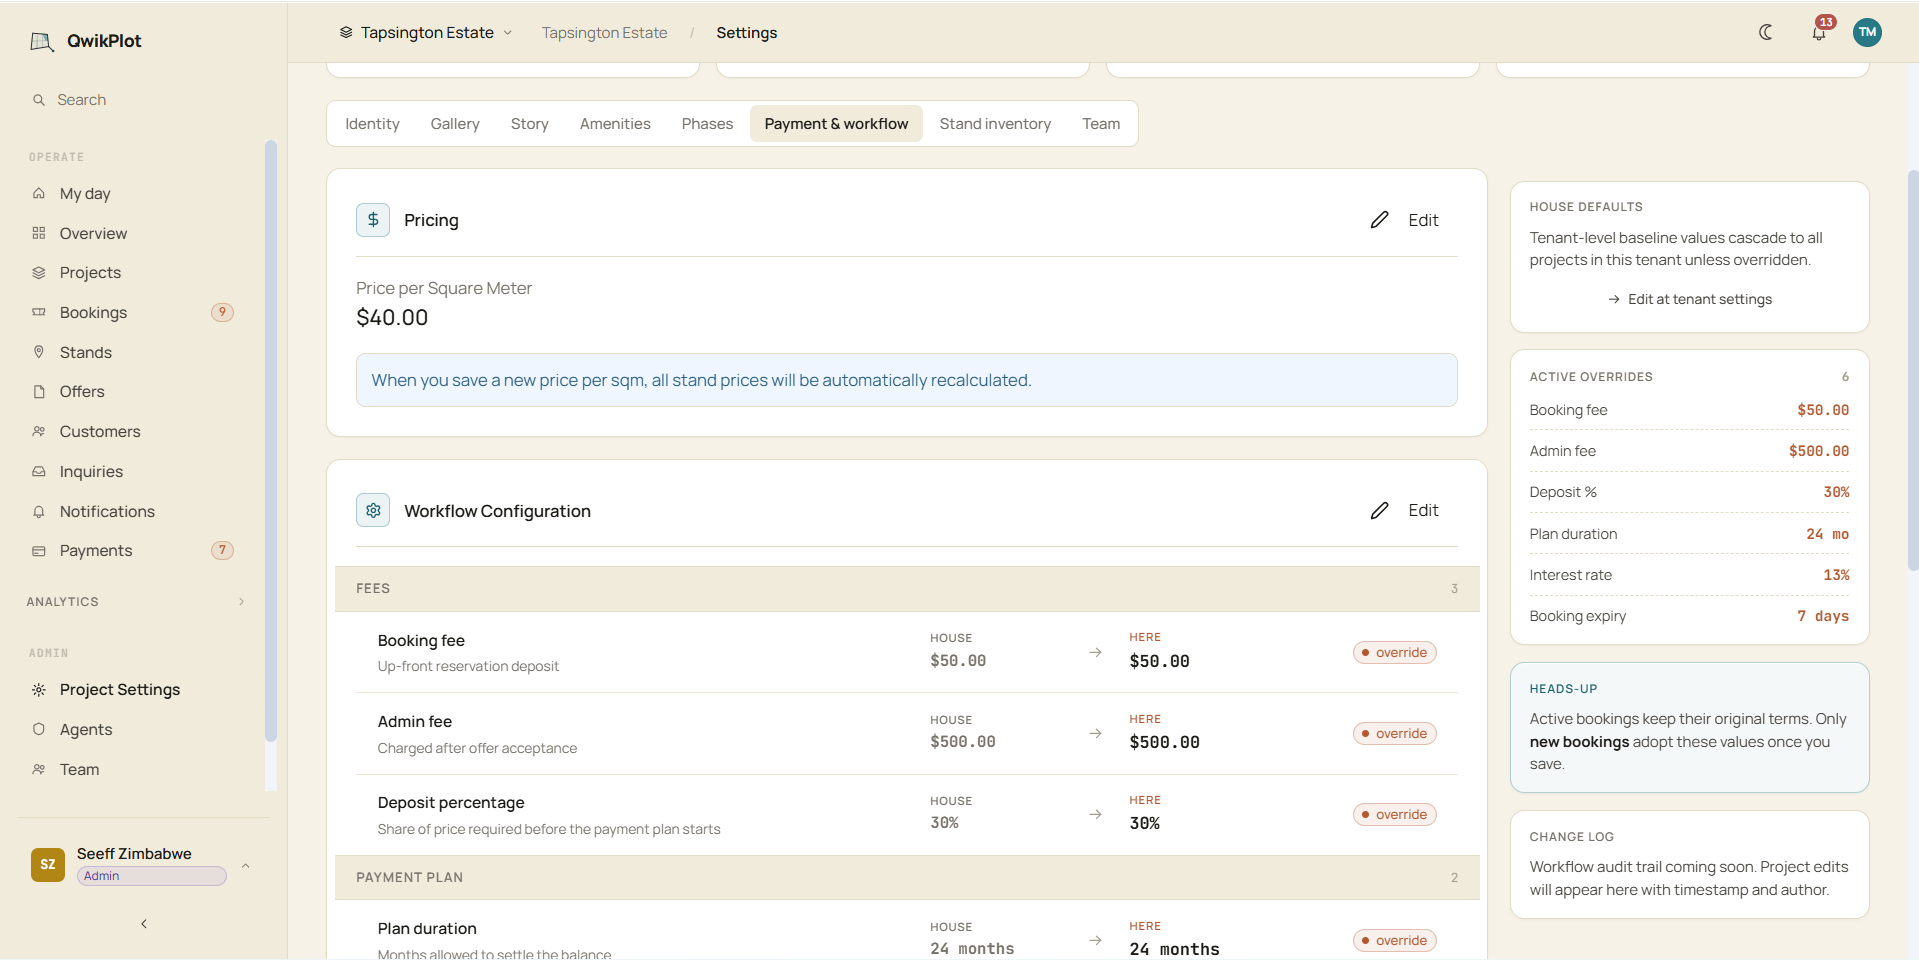Switch to the Gallery tab
This screenshot has height=960, width=1919.
(455, 124)
